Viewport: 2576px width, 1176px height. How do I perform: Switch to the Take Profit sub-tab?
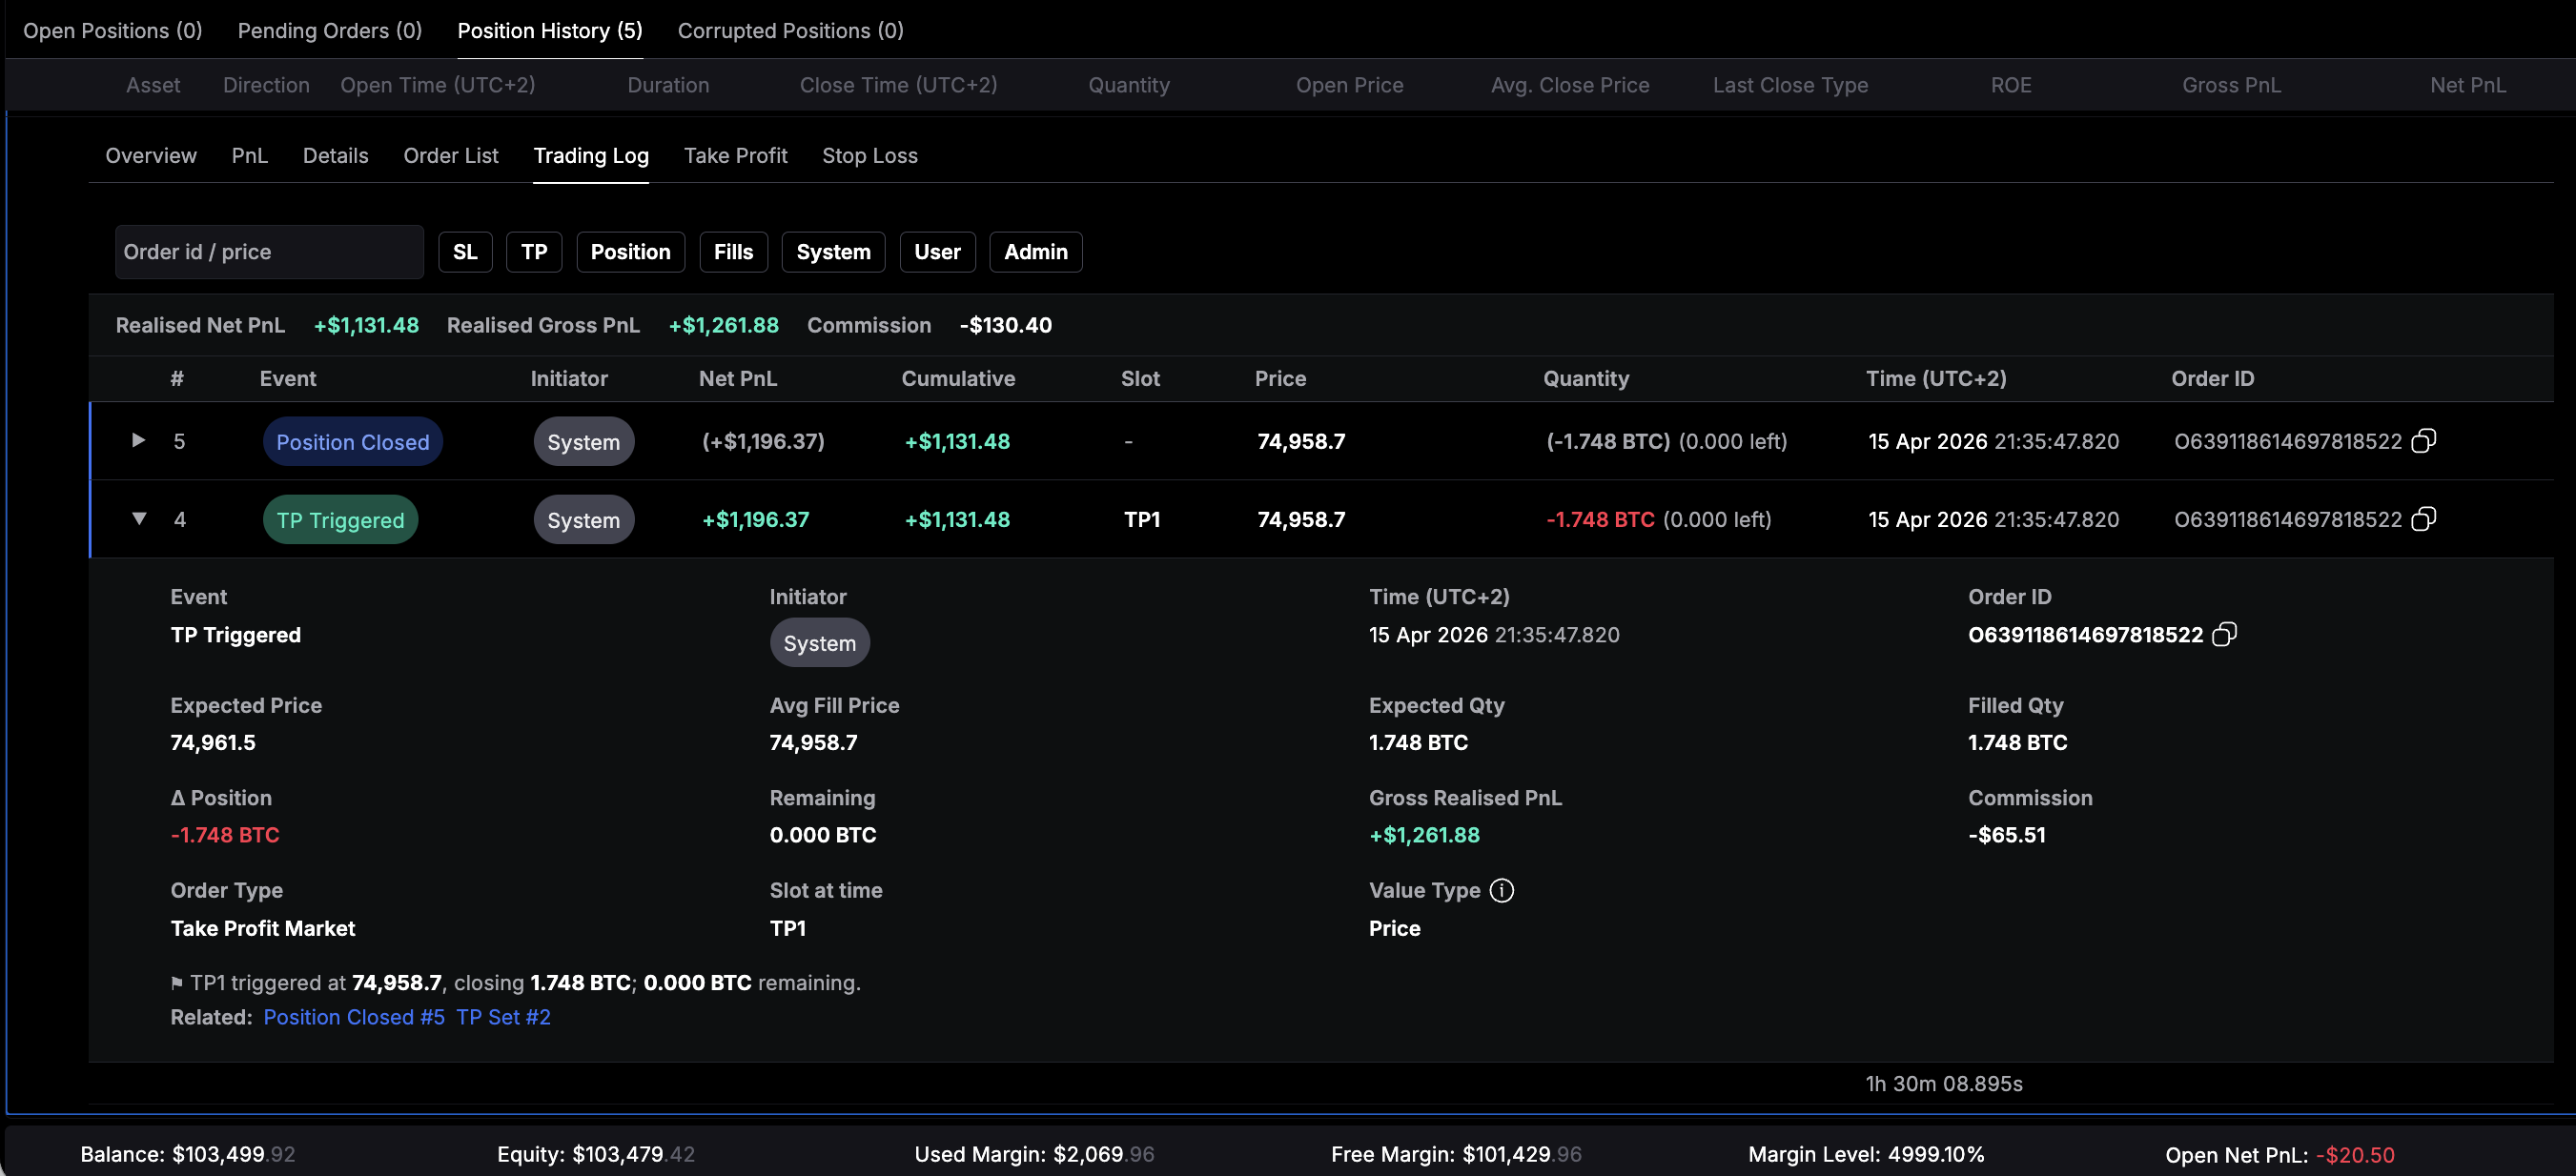735,156
